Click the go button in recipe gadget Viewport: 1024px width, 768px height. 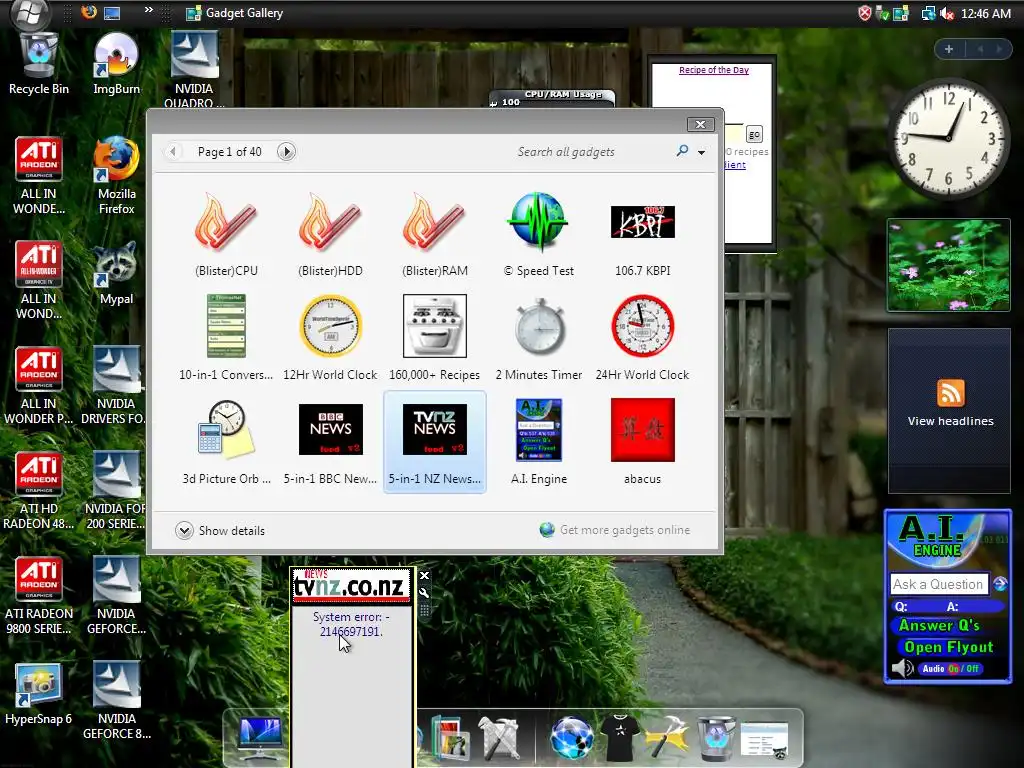(754, 135)
